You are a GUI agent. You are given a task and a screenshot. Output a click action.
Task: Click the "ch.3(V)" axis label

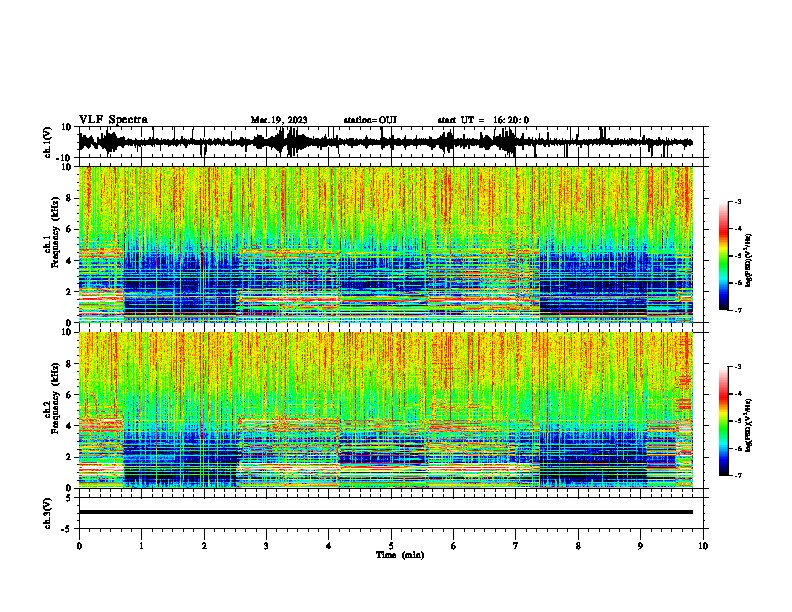tap(48, 513)
